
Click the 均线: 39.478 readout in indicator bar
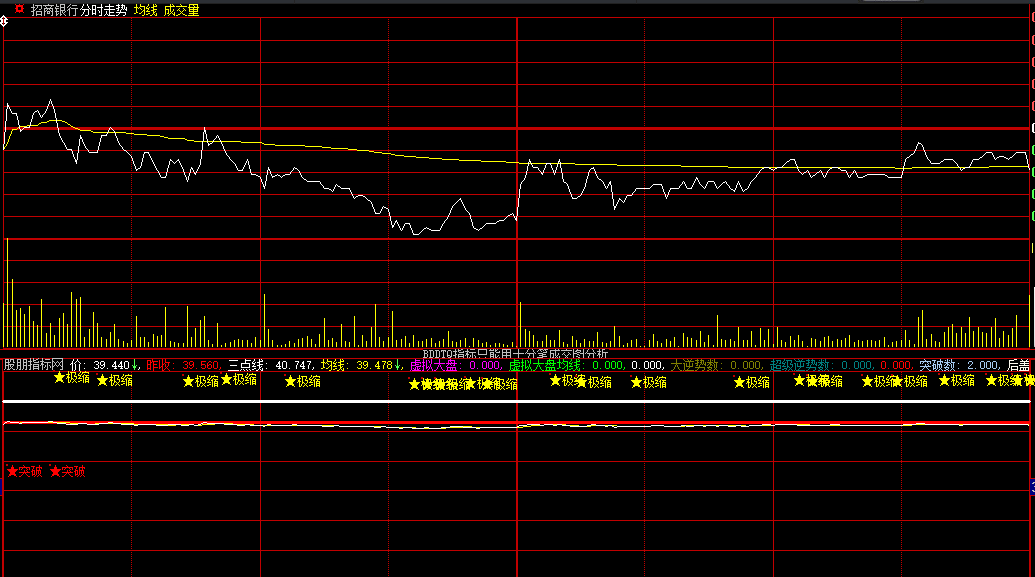361,365
